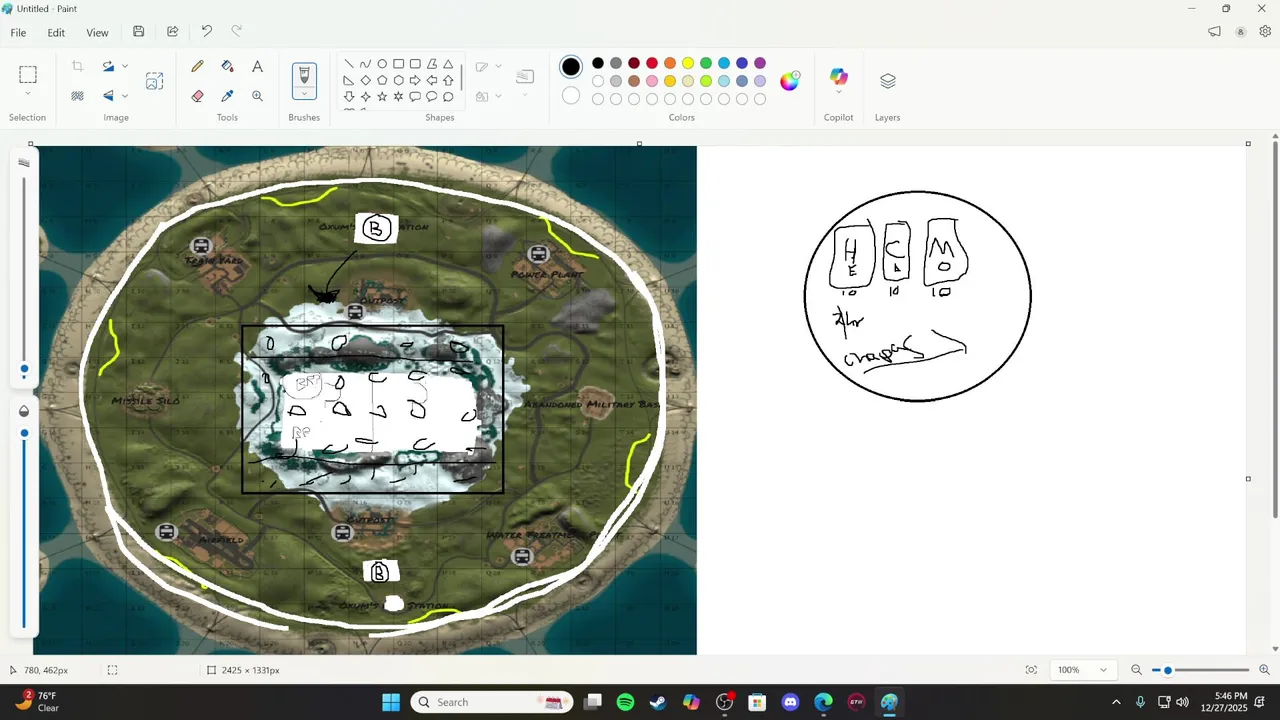The height and width of the screenshot is (720, 1280).
Task: Choose the Right arrow shape
Action: pos(415,80)
